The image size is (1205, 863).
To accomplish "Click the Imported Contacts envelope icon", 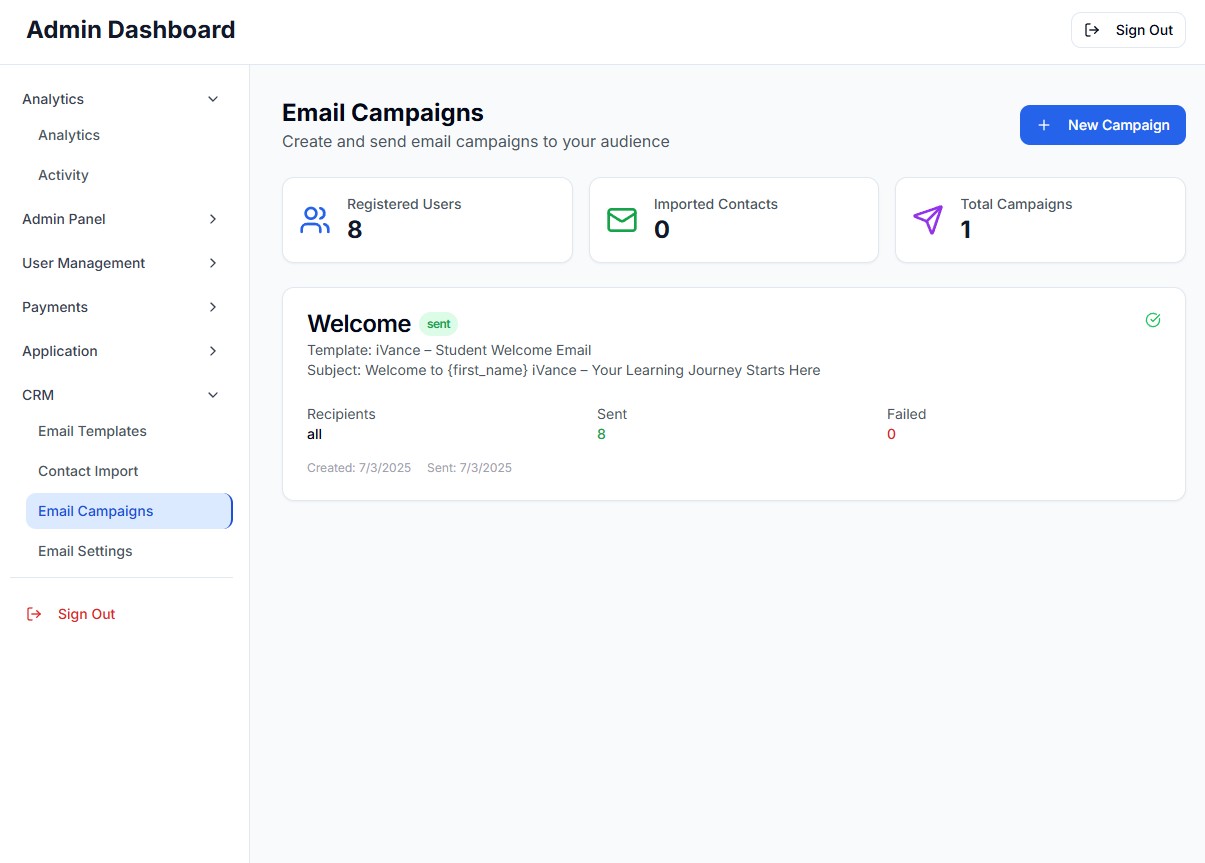I will tap(622, 220).
